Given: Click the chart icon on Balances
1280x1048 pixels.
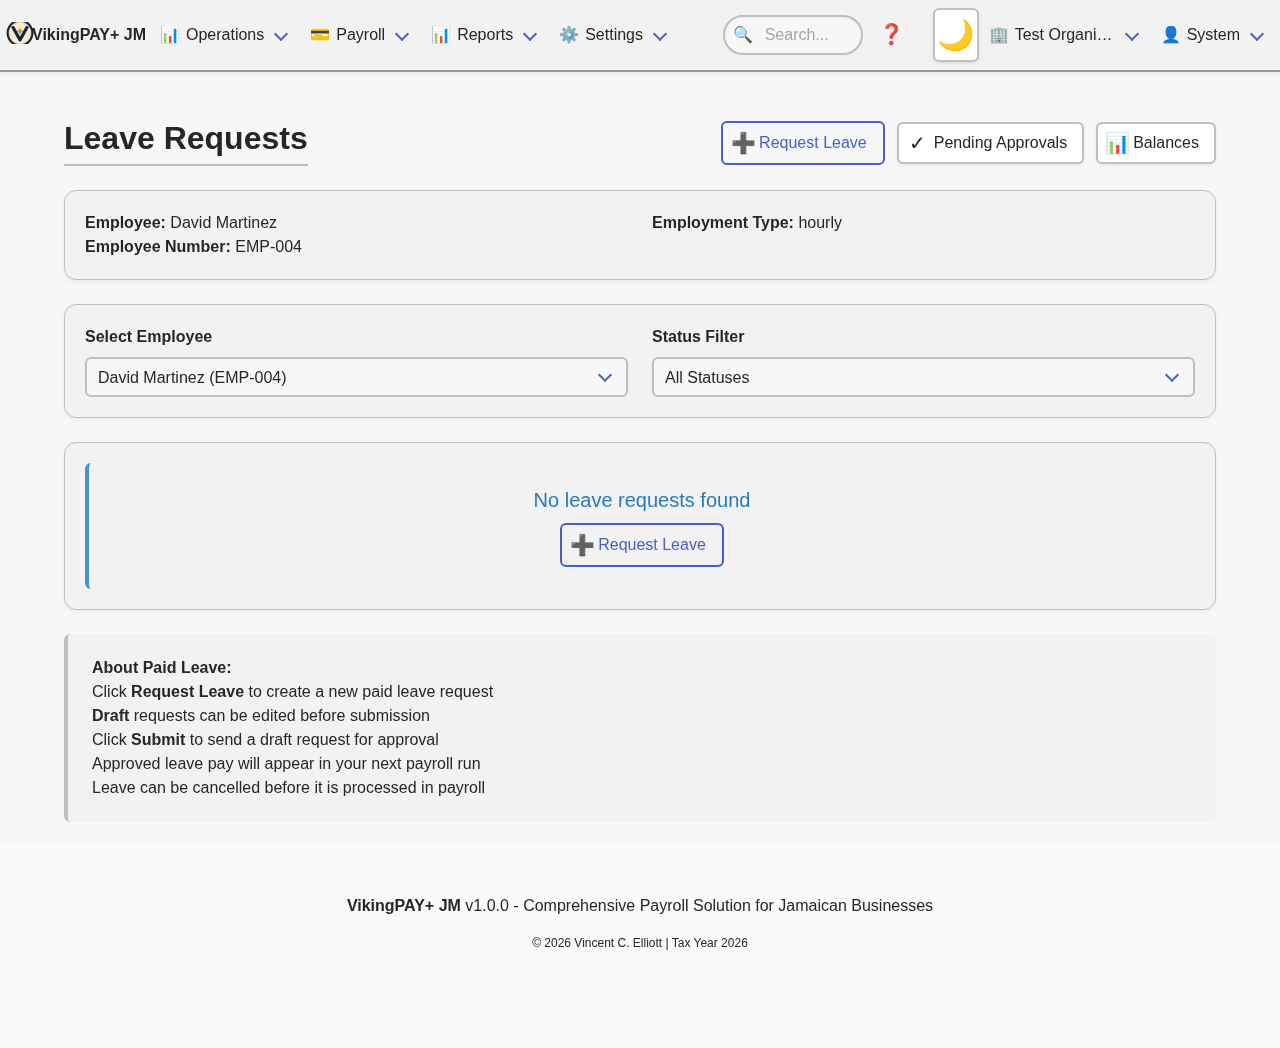Looking at the screenshot, I should pos(1117,143).
